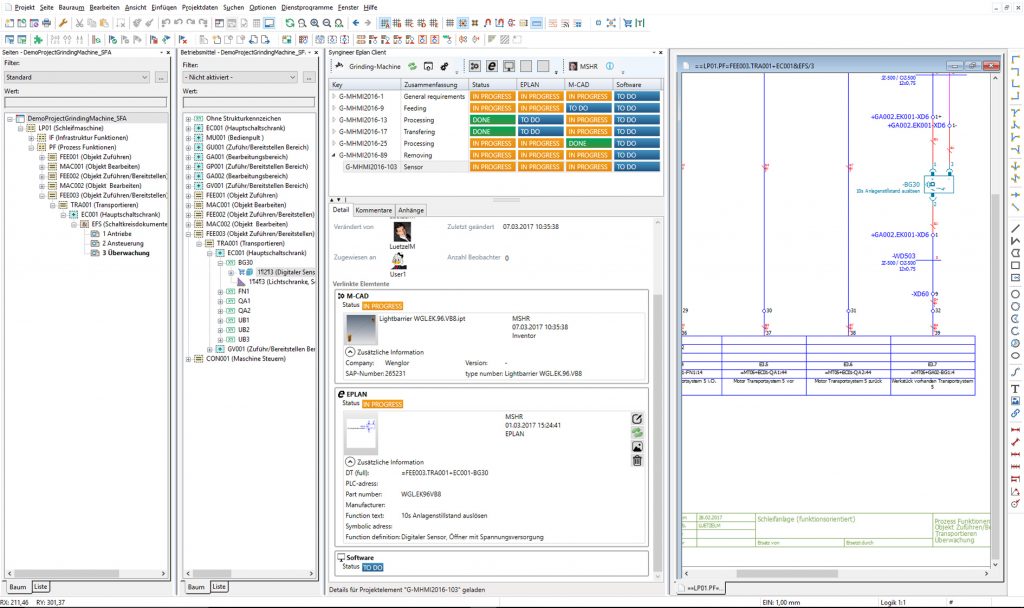Viewport: 1024px width, 608px height.
Task: Collapse 'Zusätzliche Information' under M-CAD
Action: (349, 352)
